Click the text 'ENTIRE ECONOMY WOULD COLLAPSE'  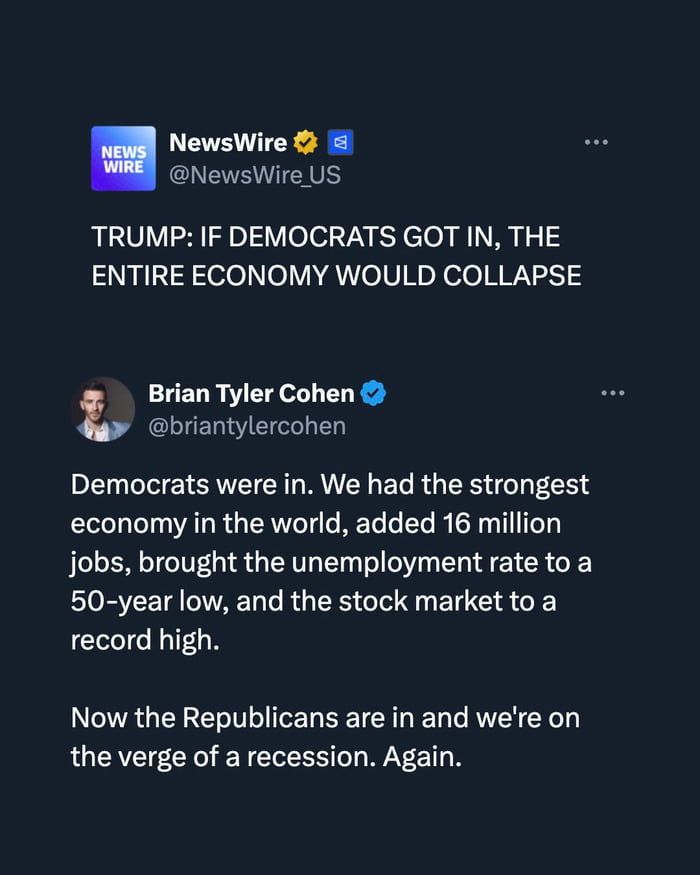tap(336, 275)
